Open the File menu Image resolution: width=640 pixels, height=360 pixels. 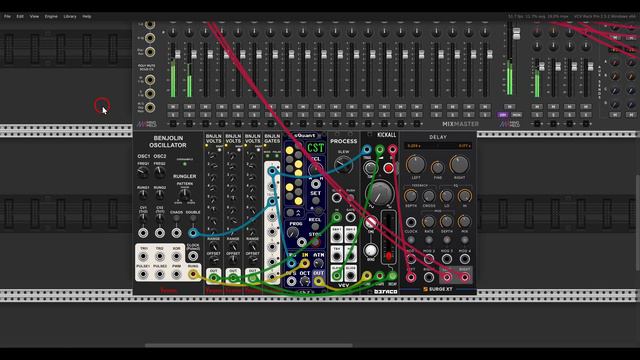tap(7, 16)
